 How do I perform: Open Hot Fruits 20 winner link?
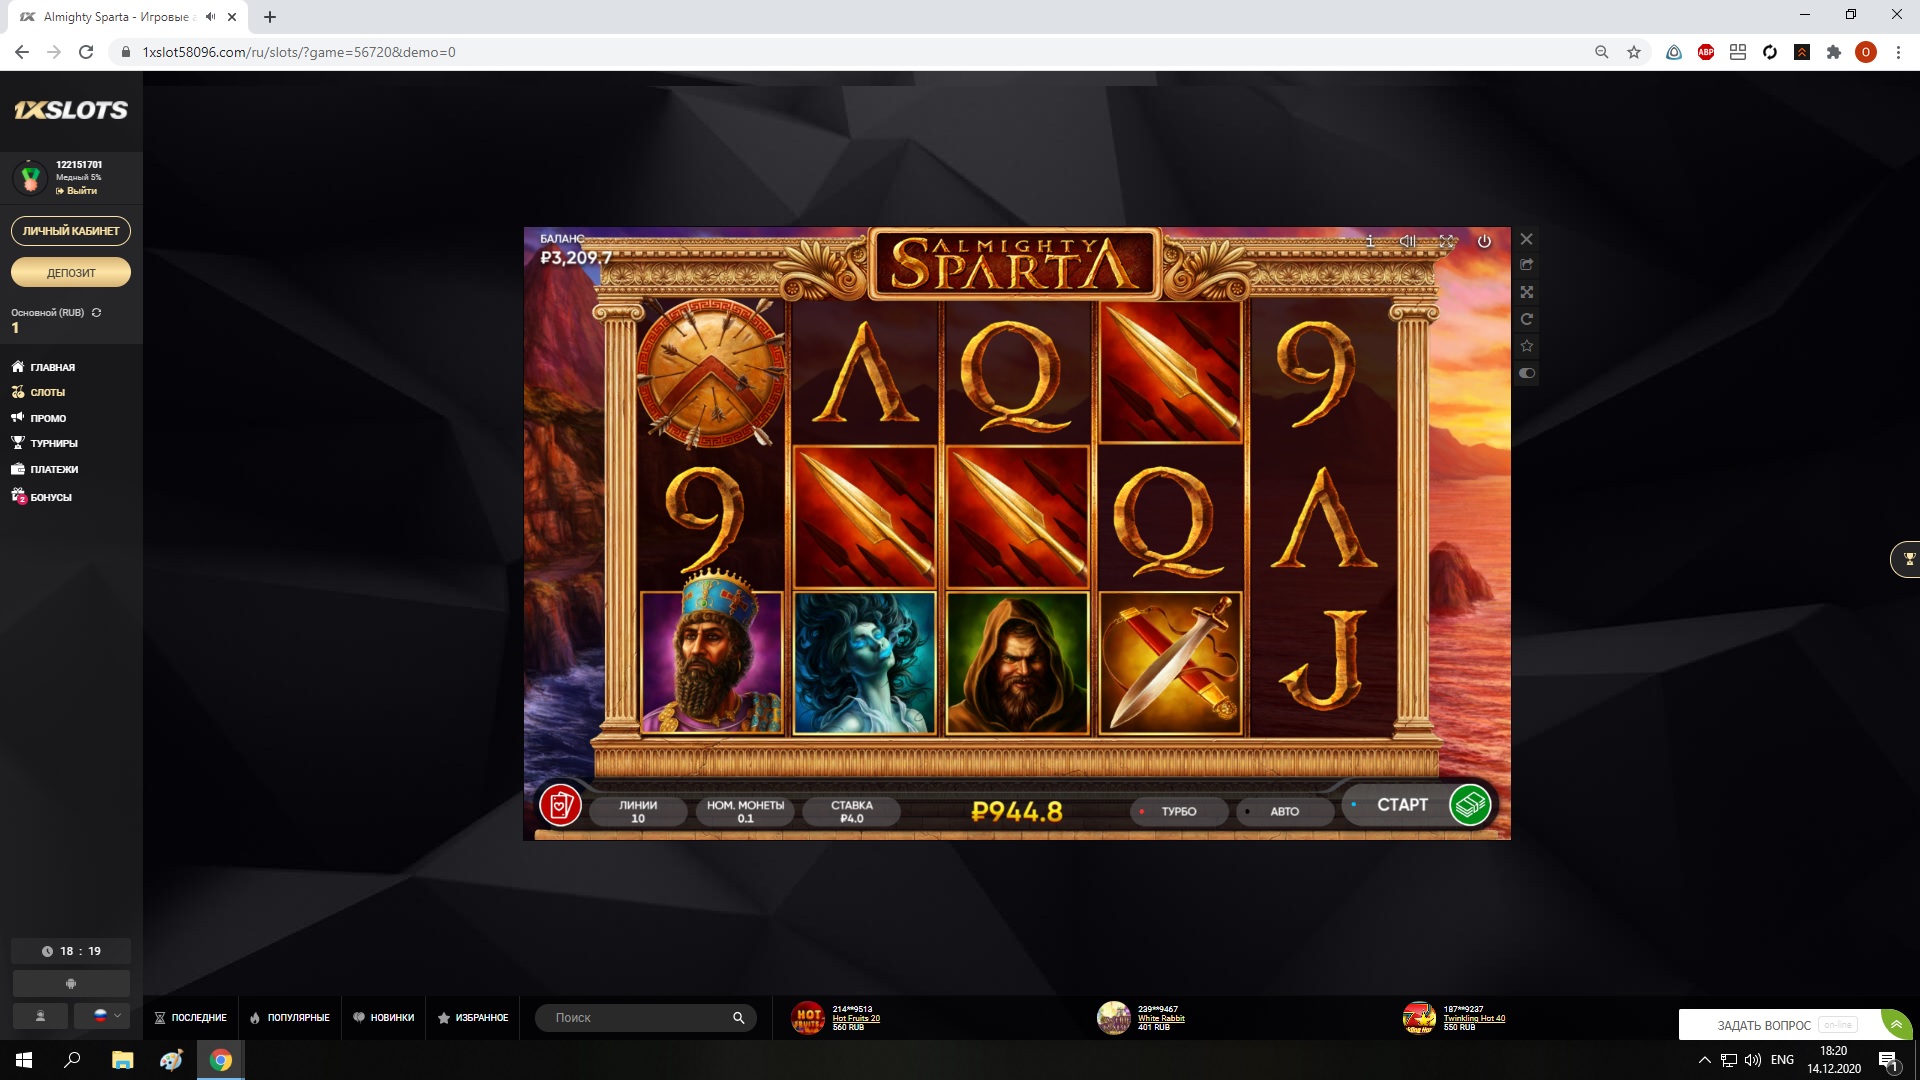(856, 1018)
